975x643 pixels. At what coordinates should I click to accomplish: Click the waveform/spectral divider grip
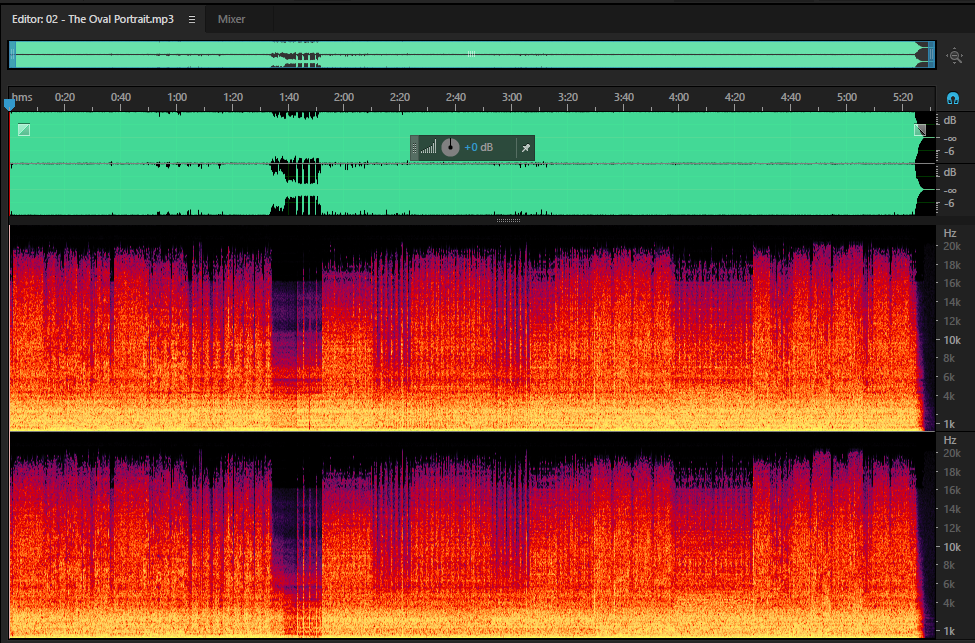[508, 220]
